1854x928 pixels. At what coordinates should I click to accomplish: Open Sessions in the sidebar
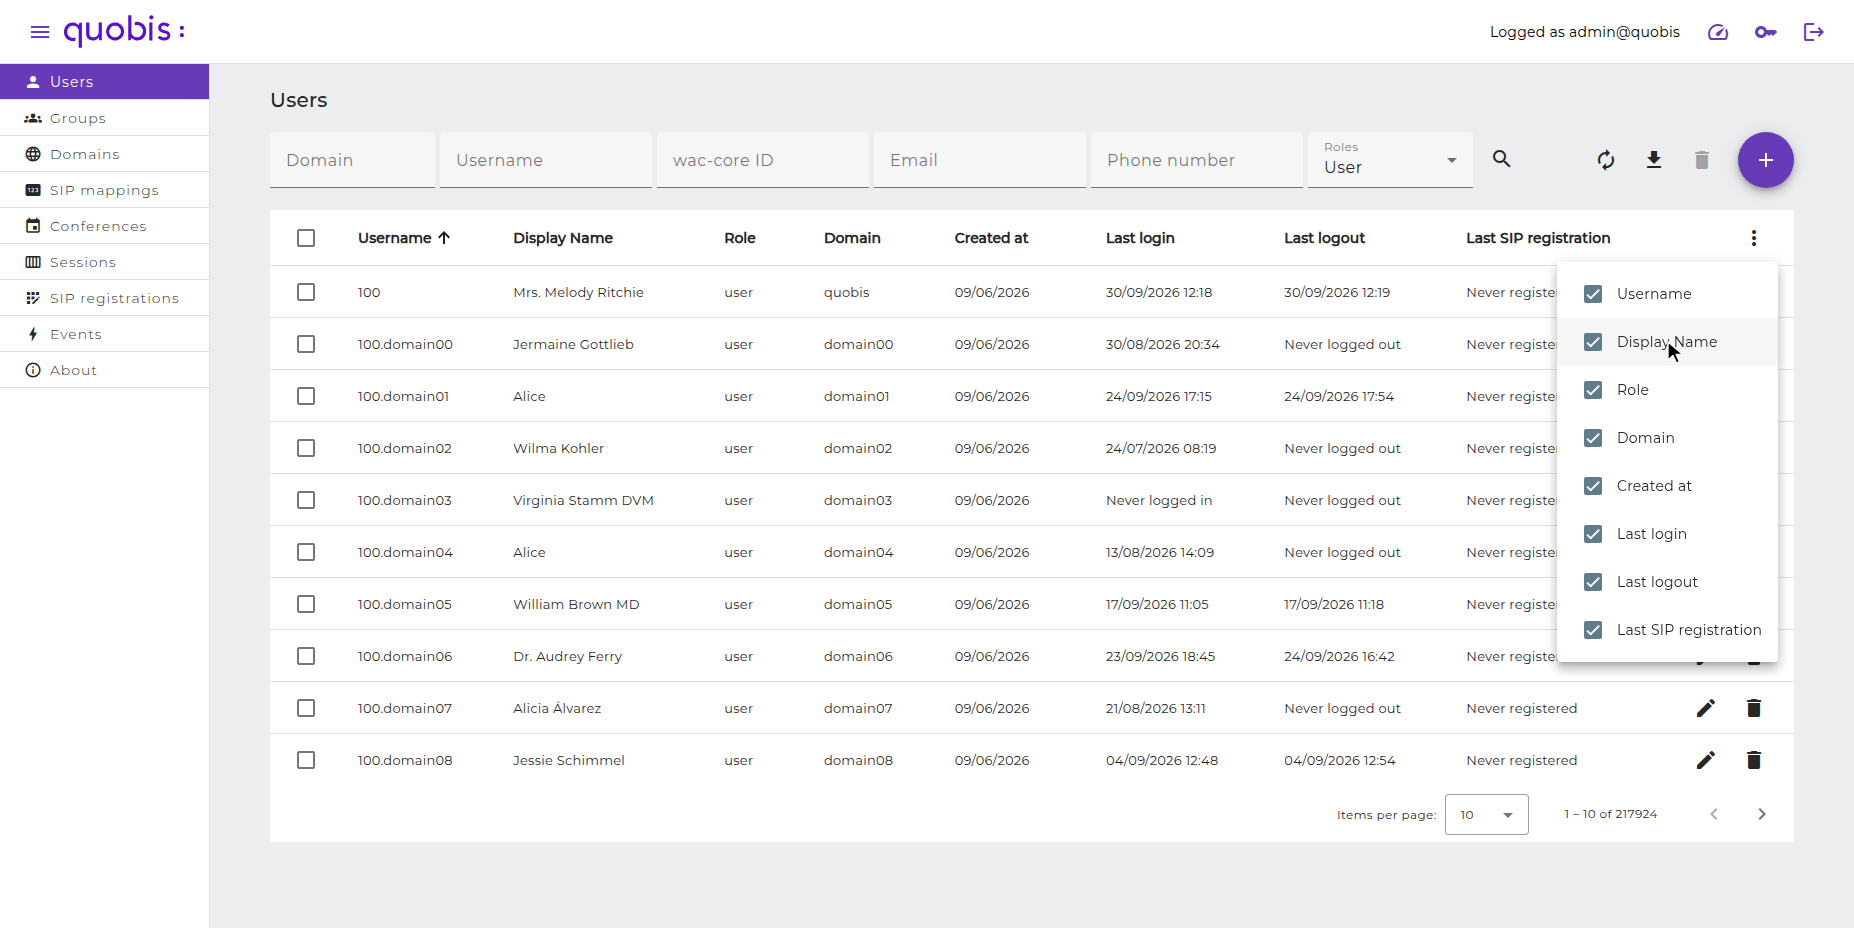104,262
